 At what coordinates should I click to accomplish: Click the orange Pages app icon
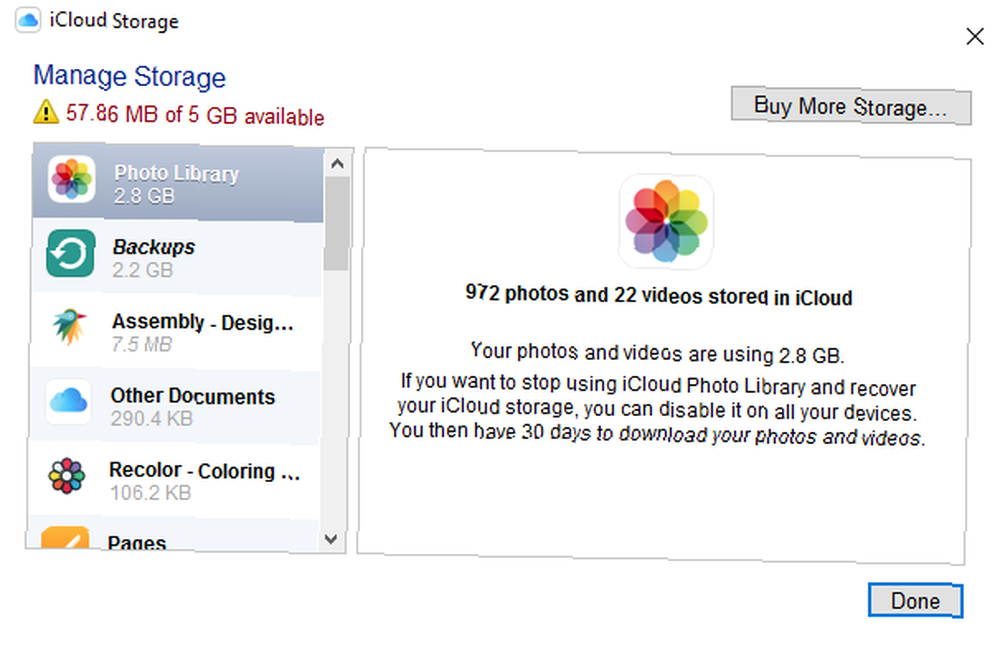click(65, 537)
